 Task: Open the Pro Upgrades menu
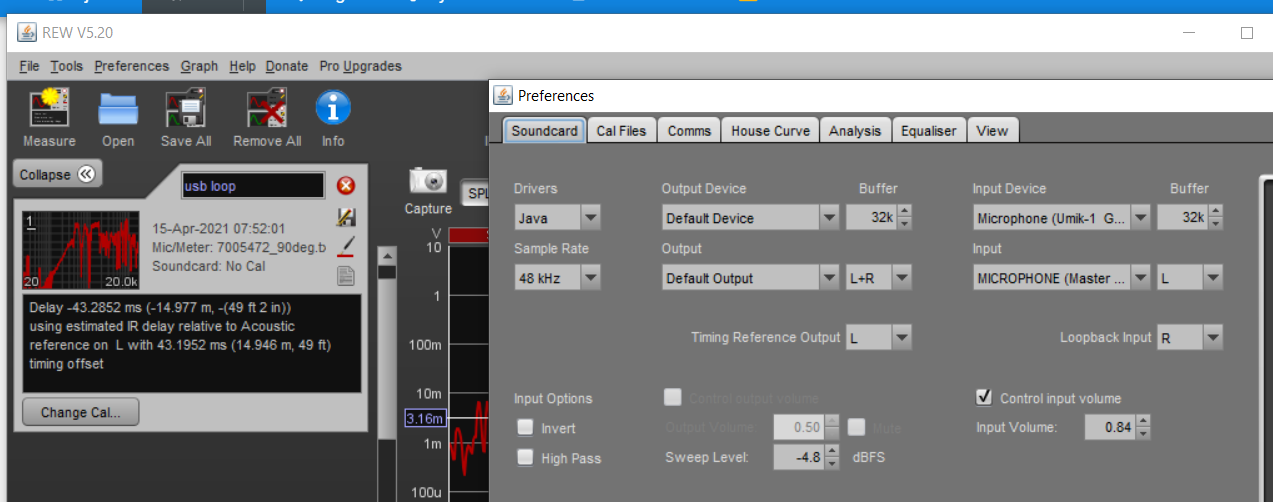[x=360, y=66]
